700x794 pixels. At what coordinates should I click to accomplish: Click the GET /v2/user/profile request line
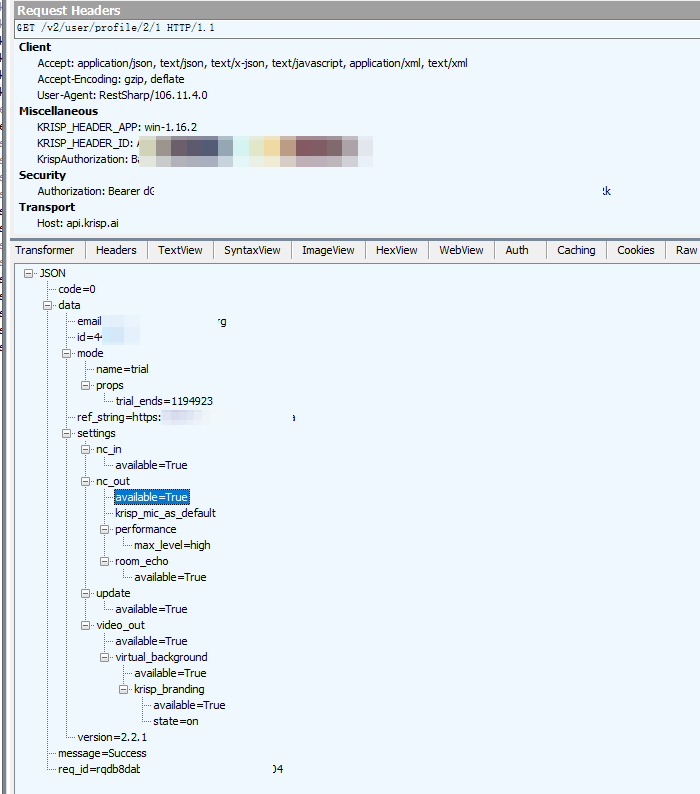pos(115,28)
